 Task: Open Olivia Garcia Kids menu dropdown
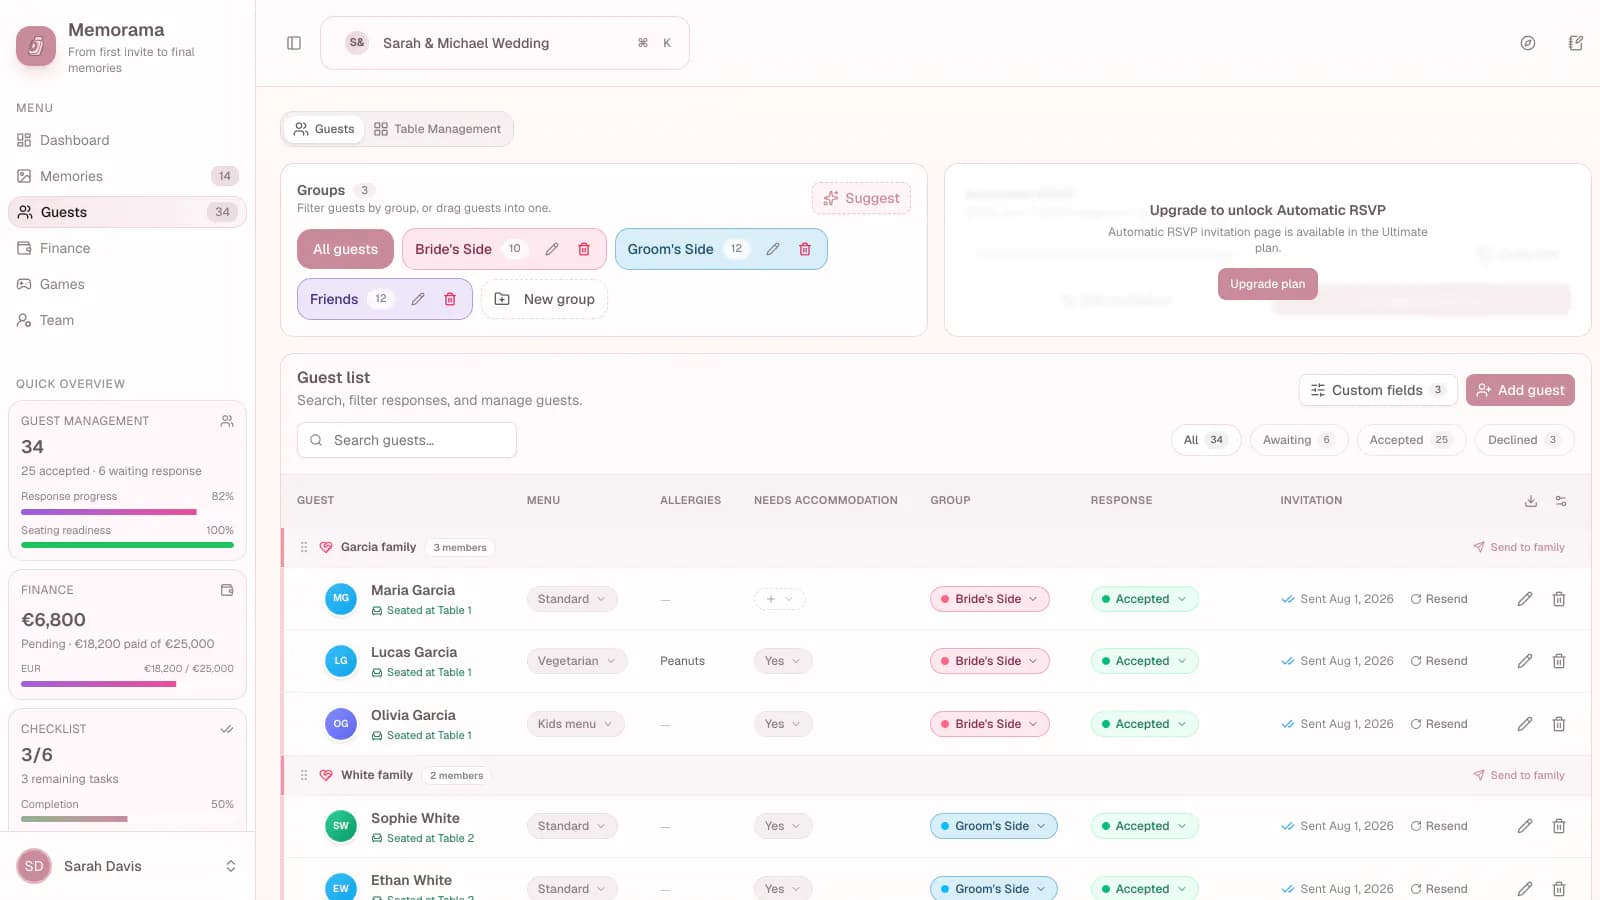pos(575,724)
